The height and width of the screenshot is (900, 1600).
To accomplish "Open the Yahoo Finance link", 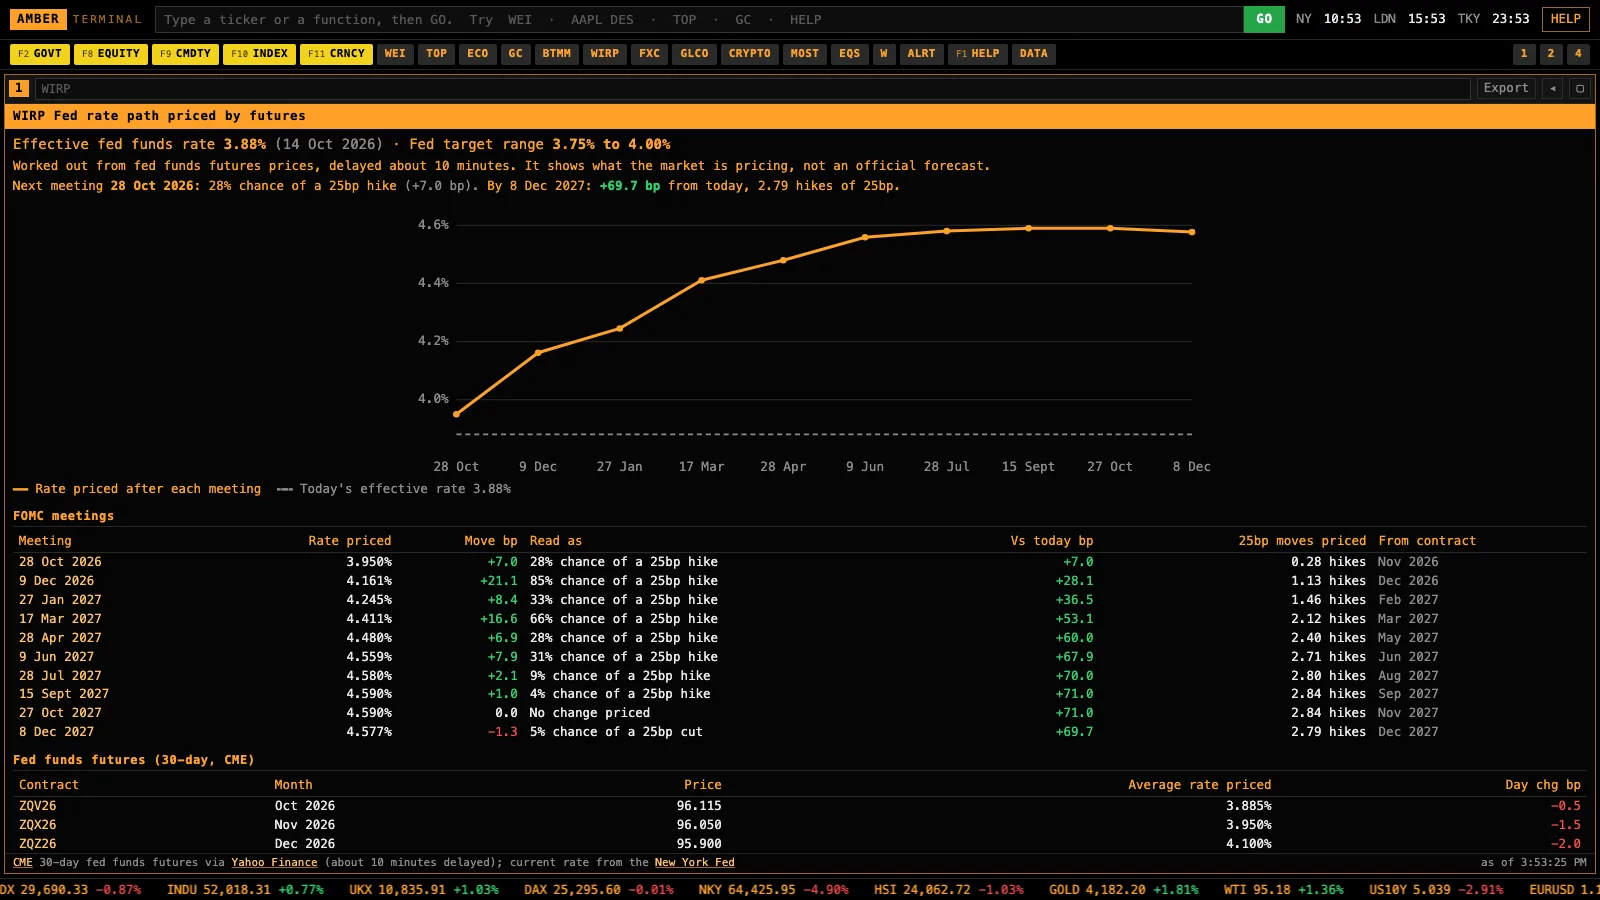I will tap(274, 862).
